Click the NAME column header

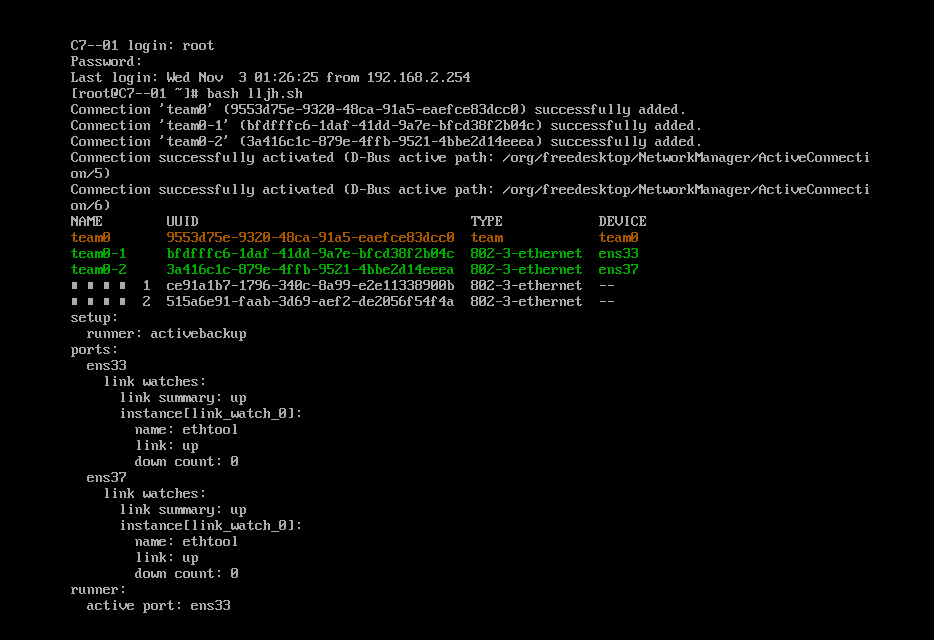point(86,222)
